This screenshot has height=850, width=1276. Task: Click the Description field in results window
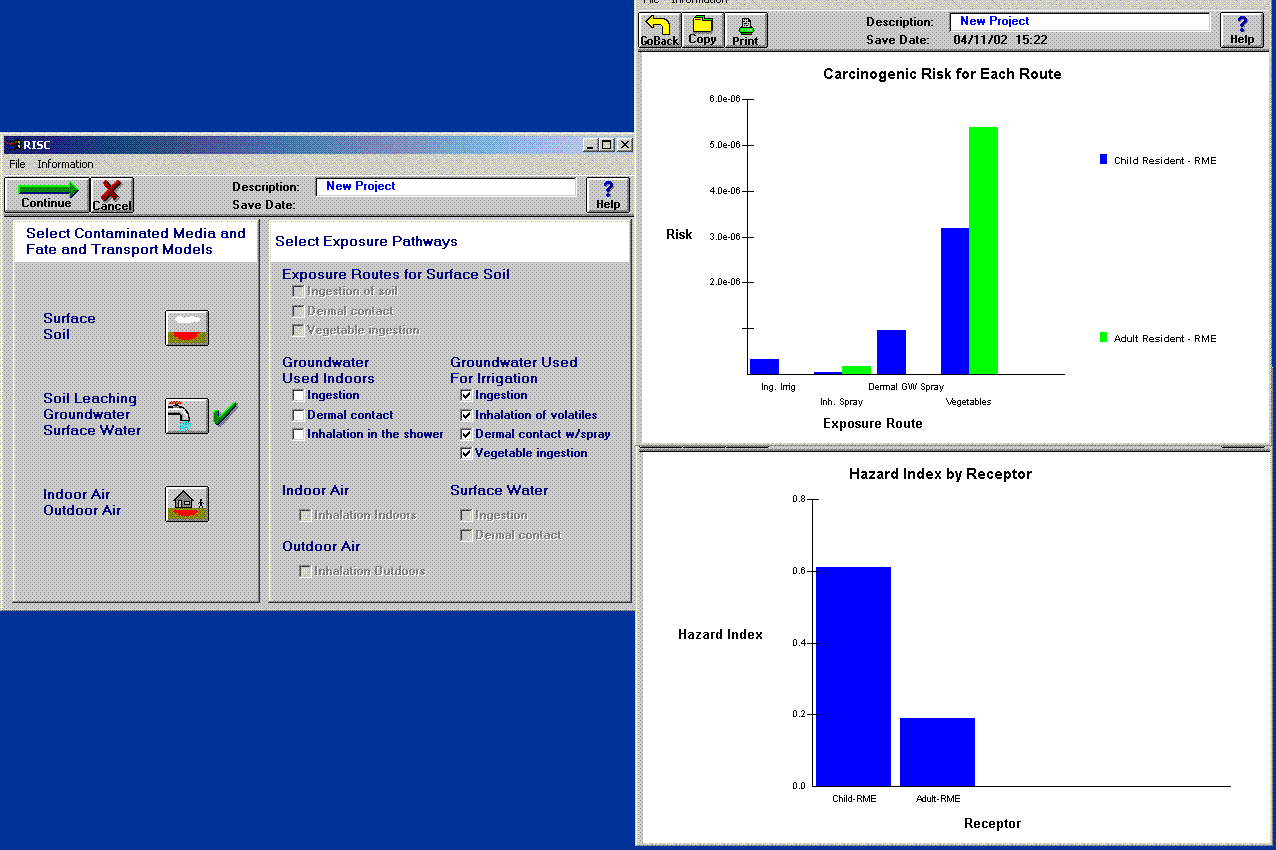click(x=1080, y=22)
